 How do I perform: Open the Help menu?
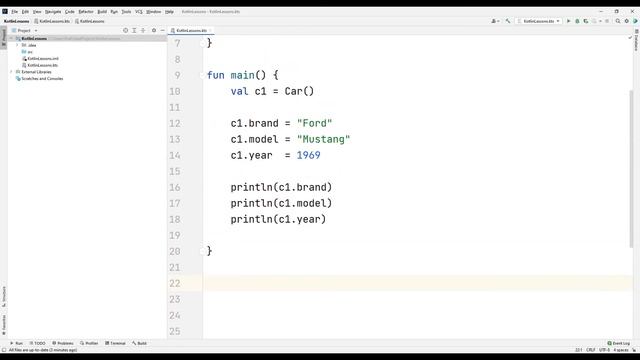click(x=169, y=12)
